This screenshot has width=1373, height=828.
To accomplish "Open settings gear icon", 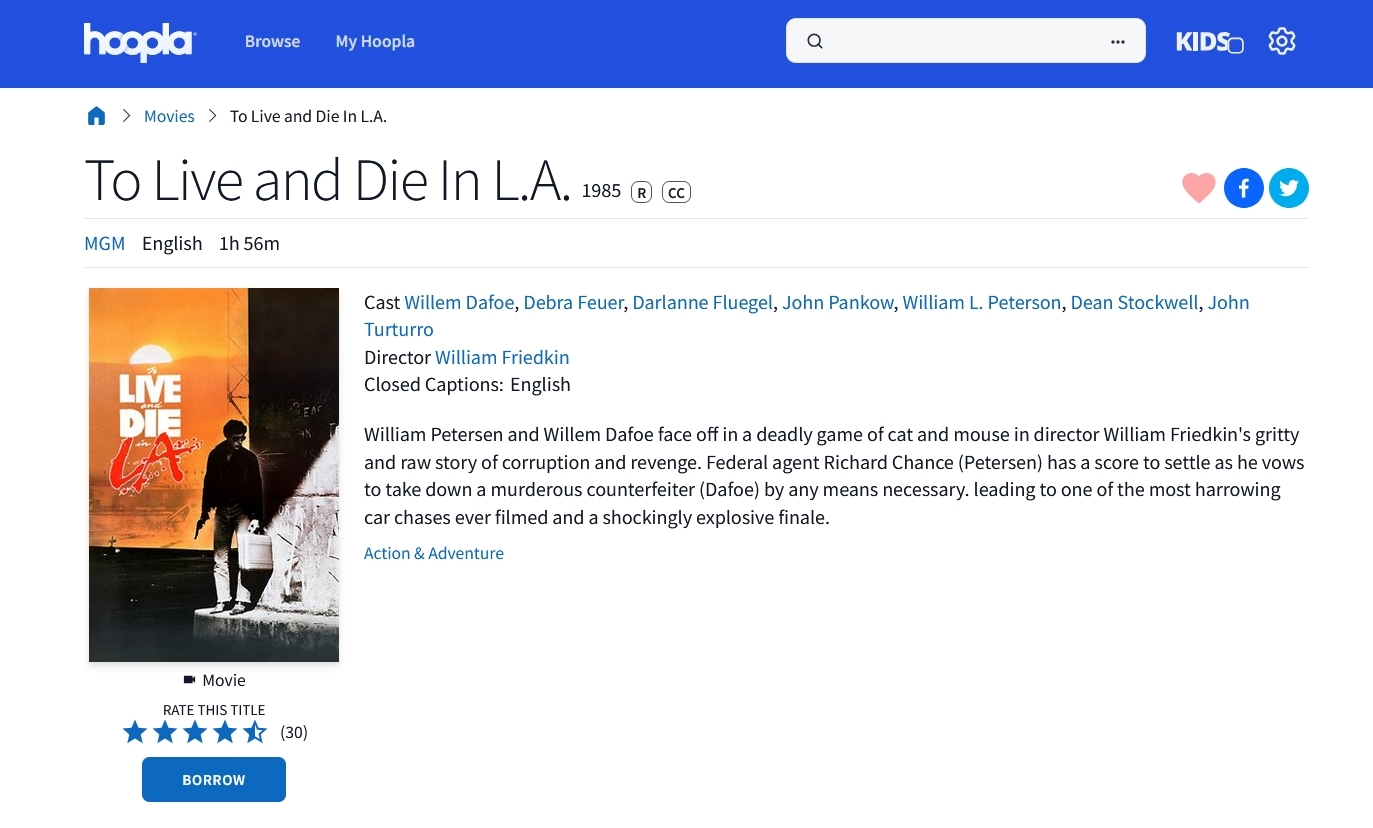I will tap(1281, 41).
